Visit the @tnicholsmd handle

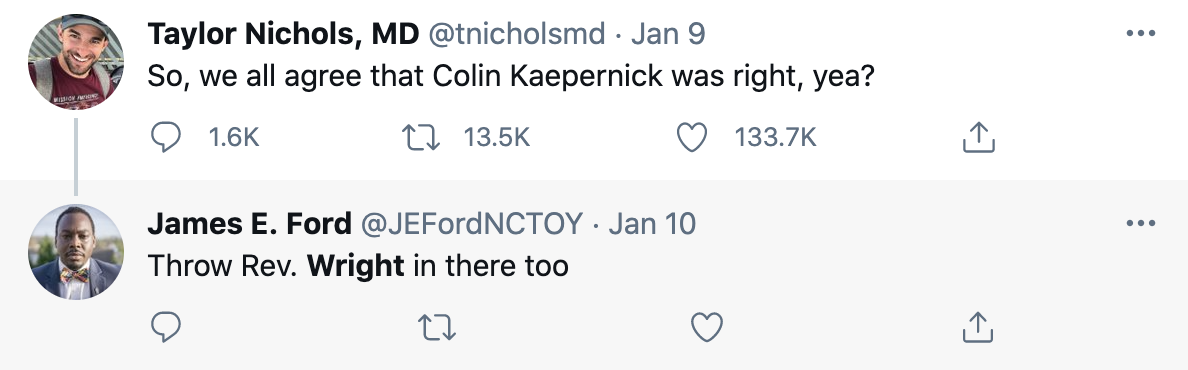pyautogui.click(x=517, y=34)
